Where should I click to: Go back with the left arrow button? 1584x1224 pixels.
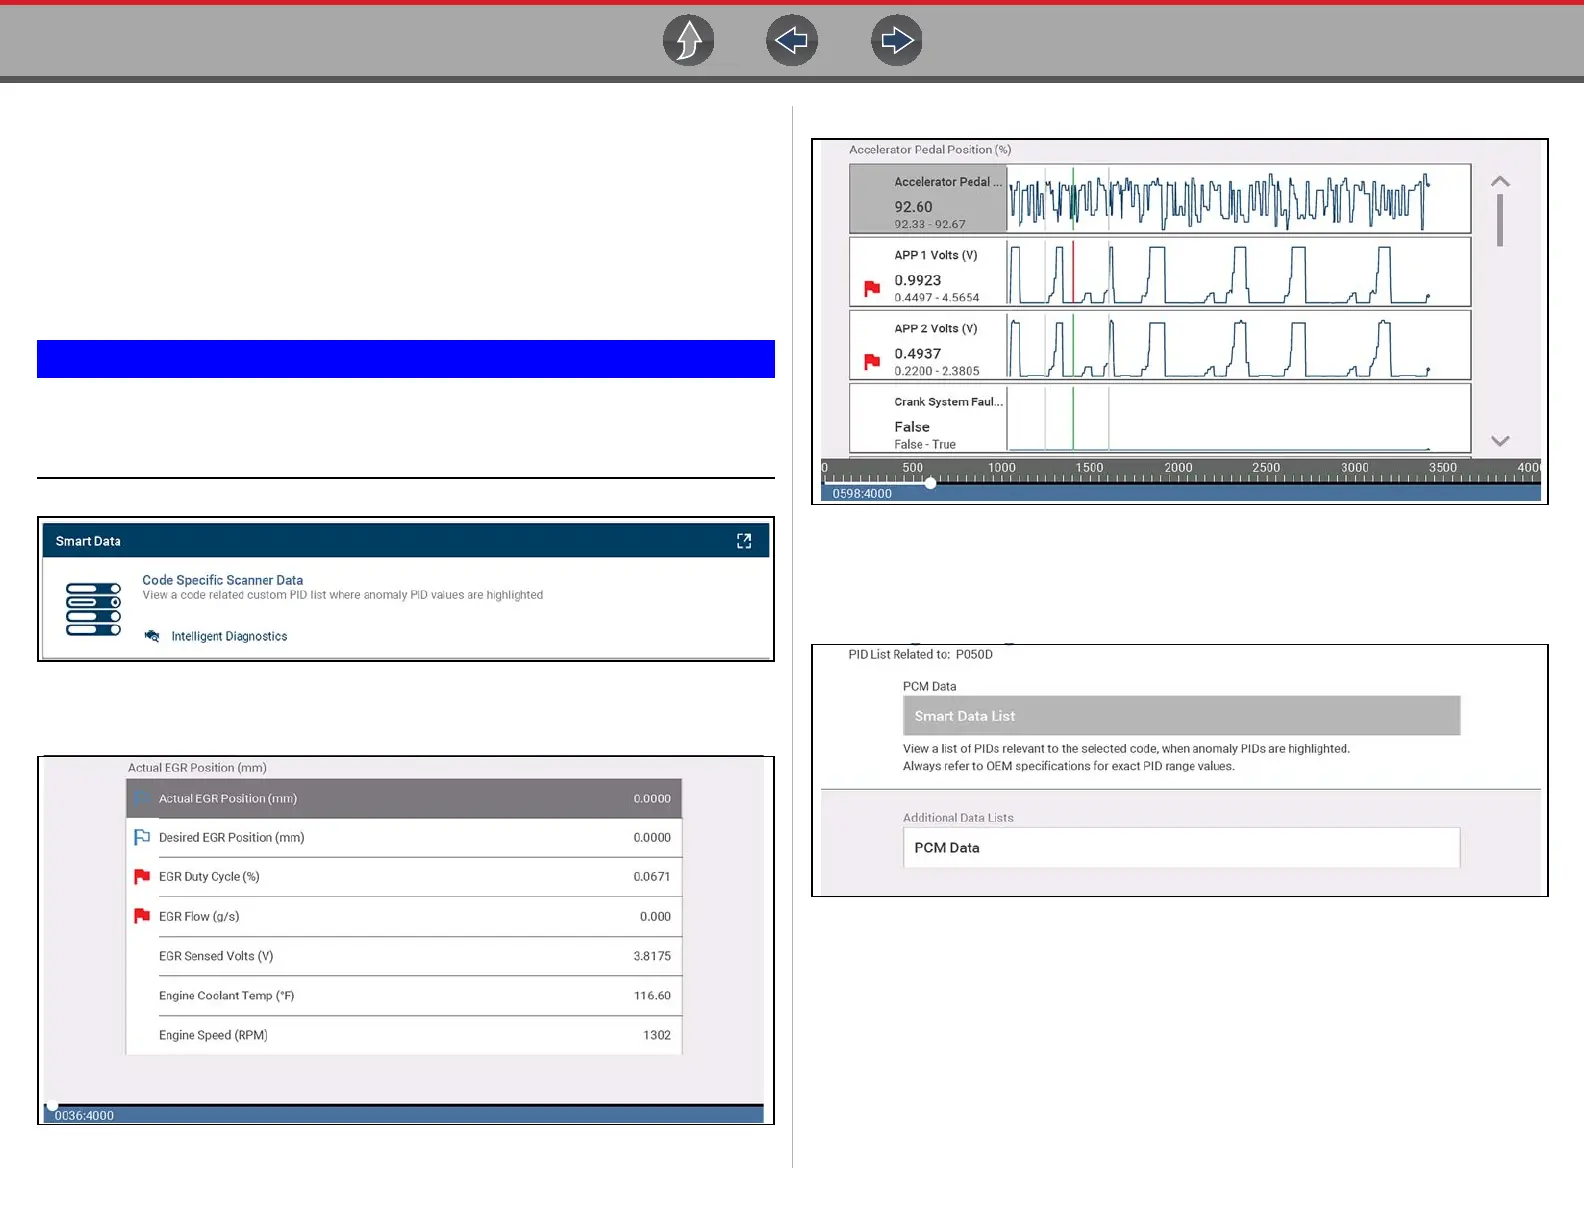pos(792,41)
